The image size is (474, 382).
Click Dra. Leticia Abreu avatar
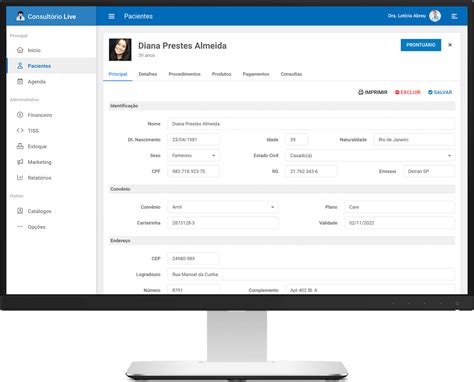point(435,16)
